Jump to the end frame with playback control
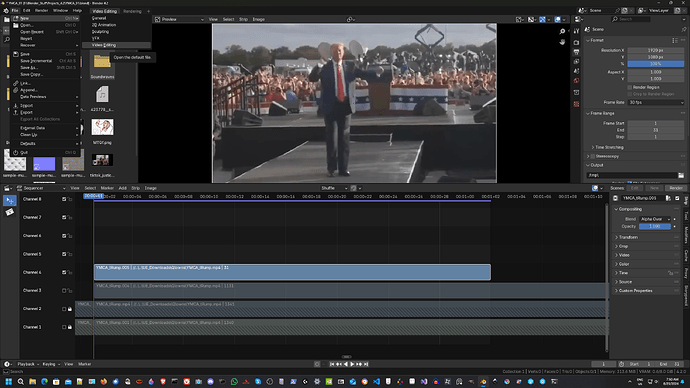The height and width of the screenshot is (388, 690). click(366, 364)
